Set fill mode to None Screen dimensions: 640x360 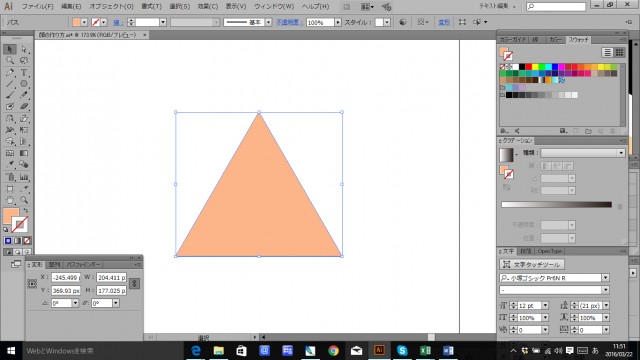[27, 241]
